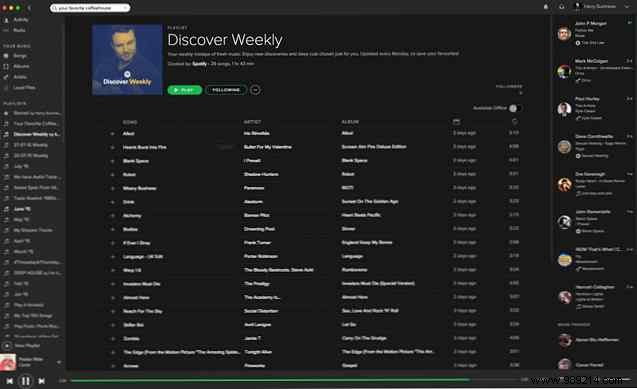Viewport: 637px width, 389px height.
Task: Open the notifications bell
Action: (x=546, y=6)
